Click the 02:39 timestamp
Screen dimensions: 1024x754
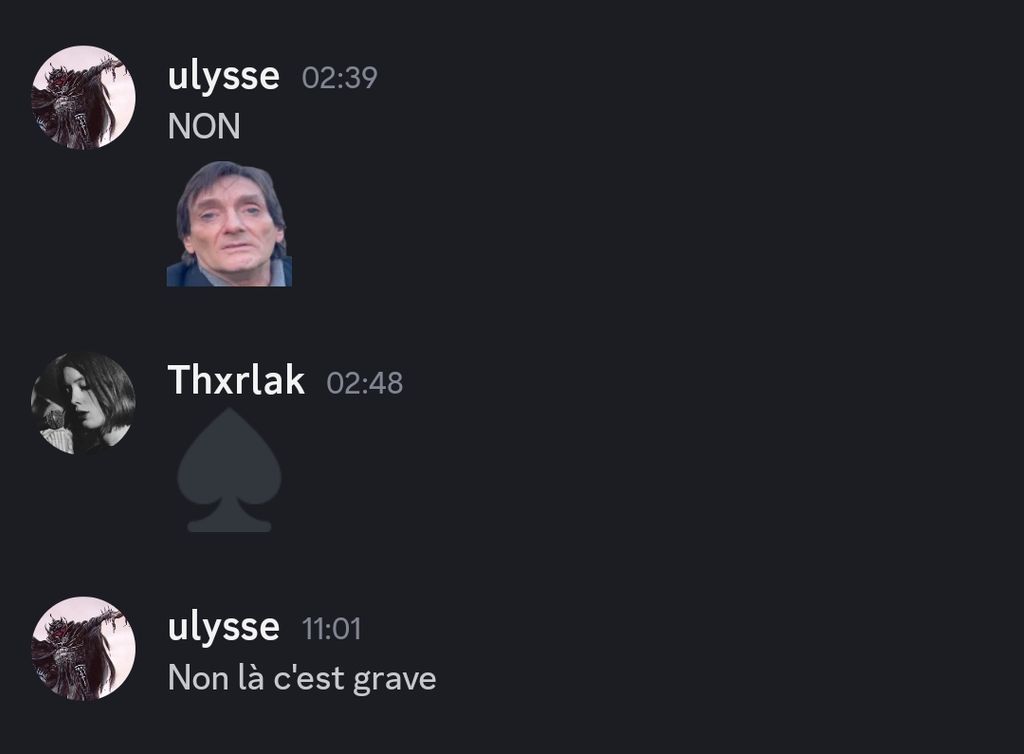point(340,78)
